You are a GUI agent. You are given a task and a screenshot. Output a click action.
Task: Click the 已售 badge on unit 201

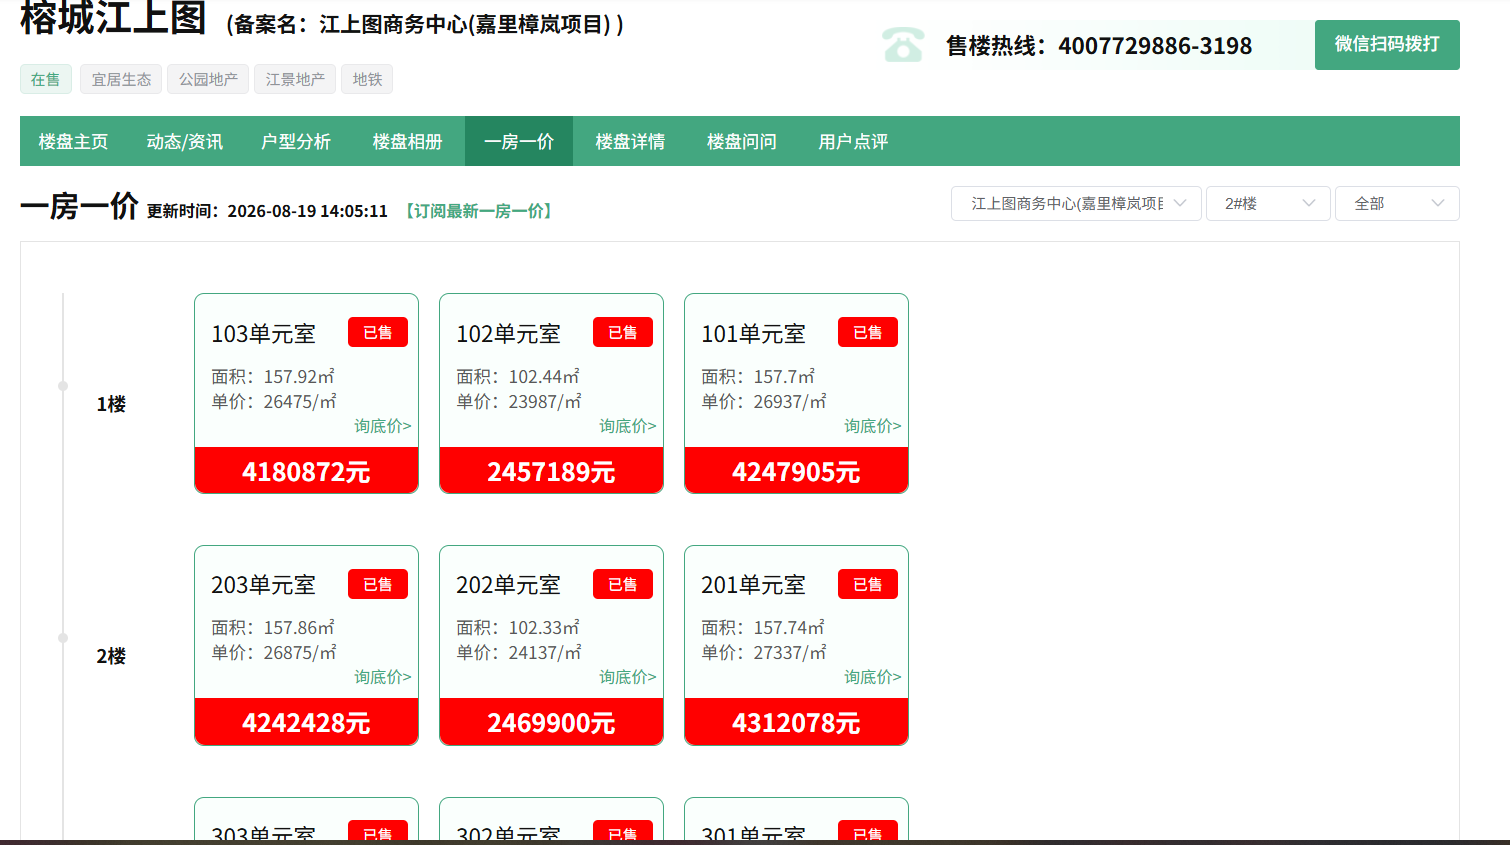point(868,584)
